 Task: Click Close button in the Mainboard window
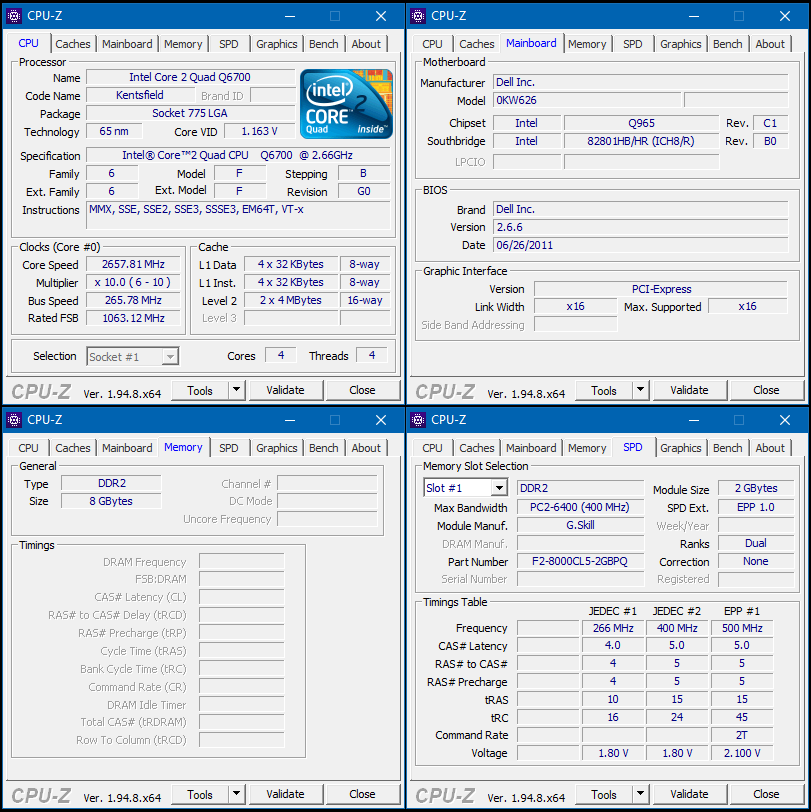point(766,390)
